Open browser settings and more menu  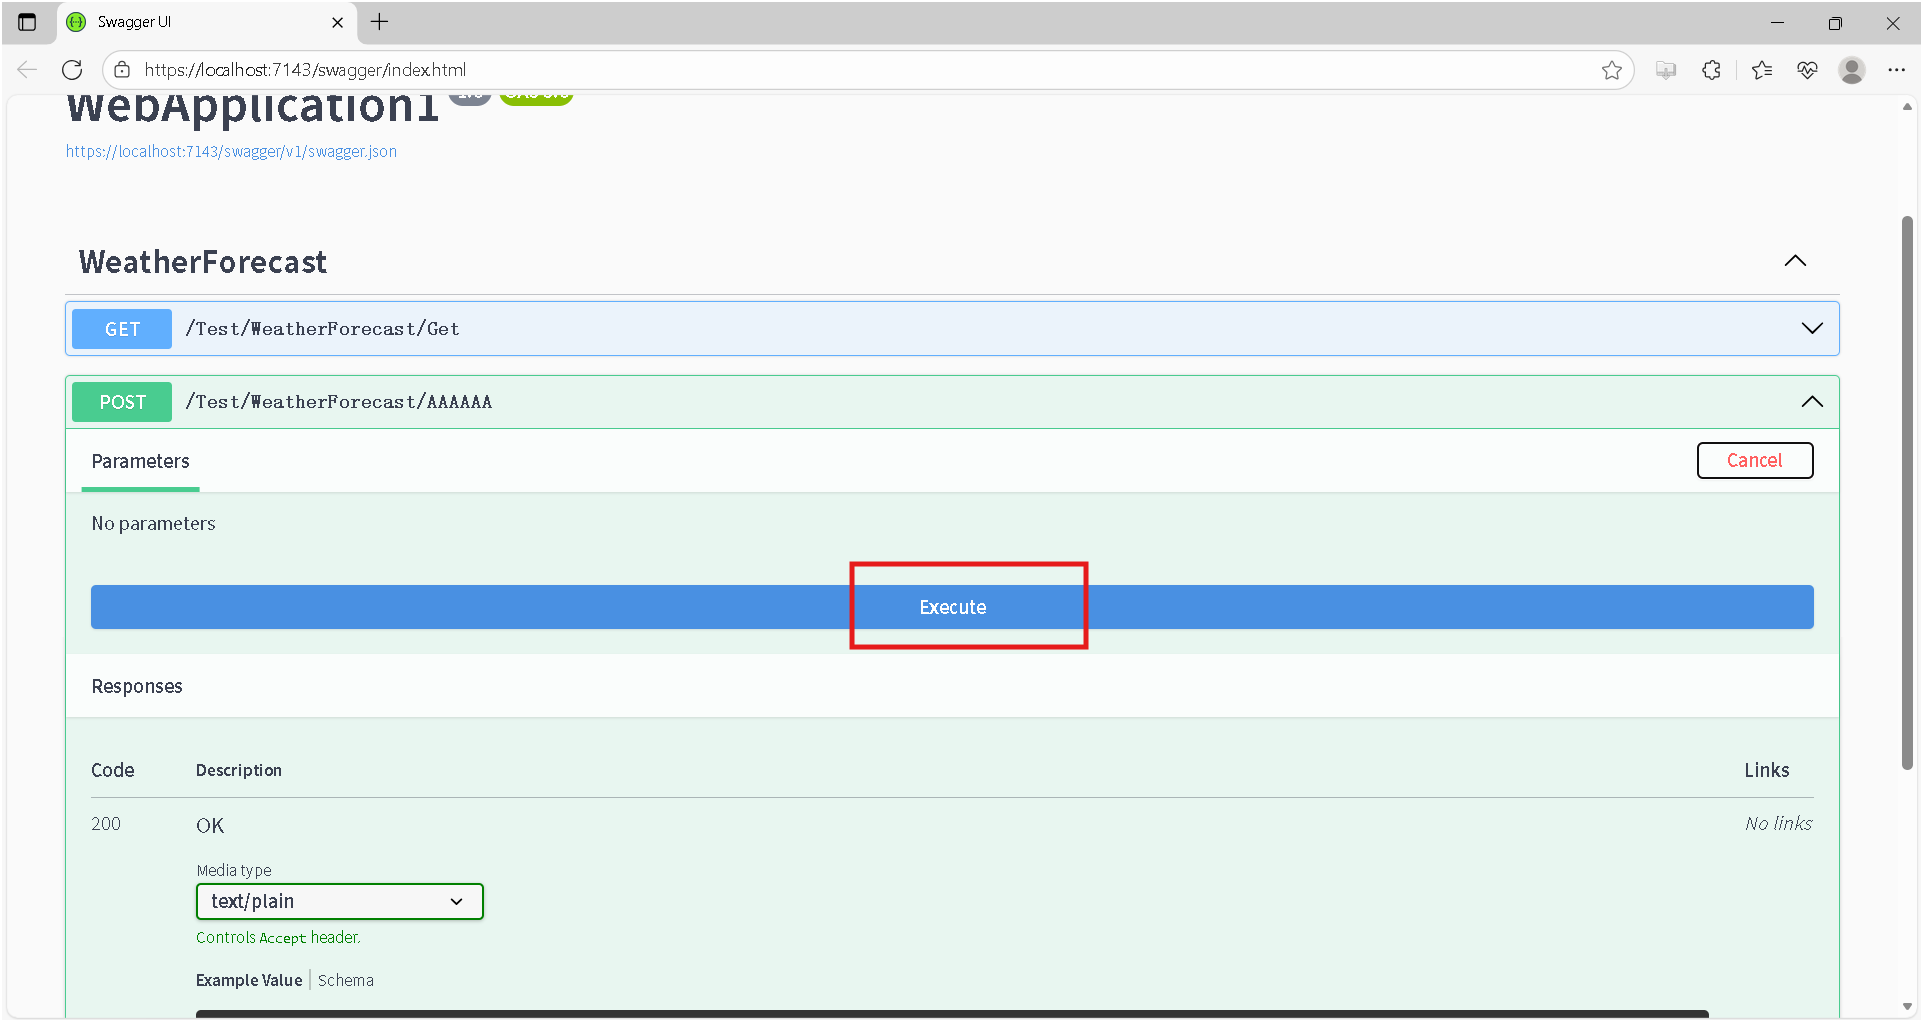click(x=1897, y=70)
